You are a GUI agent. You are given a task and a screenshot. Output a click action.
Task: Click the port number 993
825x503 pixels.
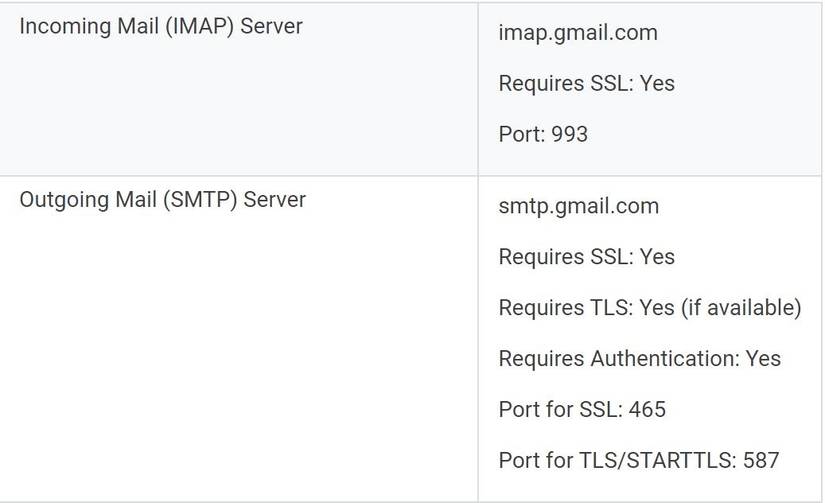pyautogui.click(x=569, y=134)
